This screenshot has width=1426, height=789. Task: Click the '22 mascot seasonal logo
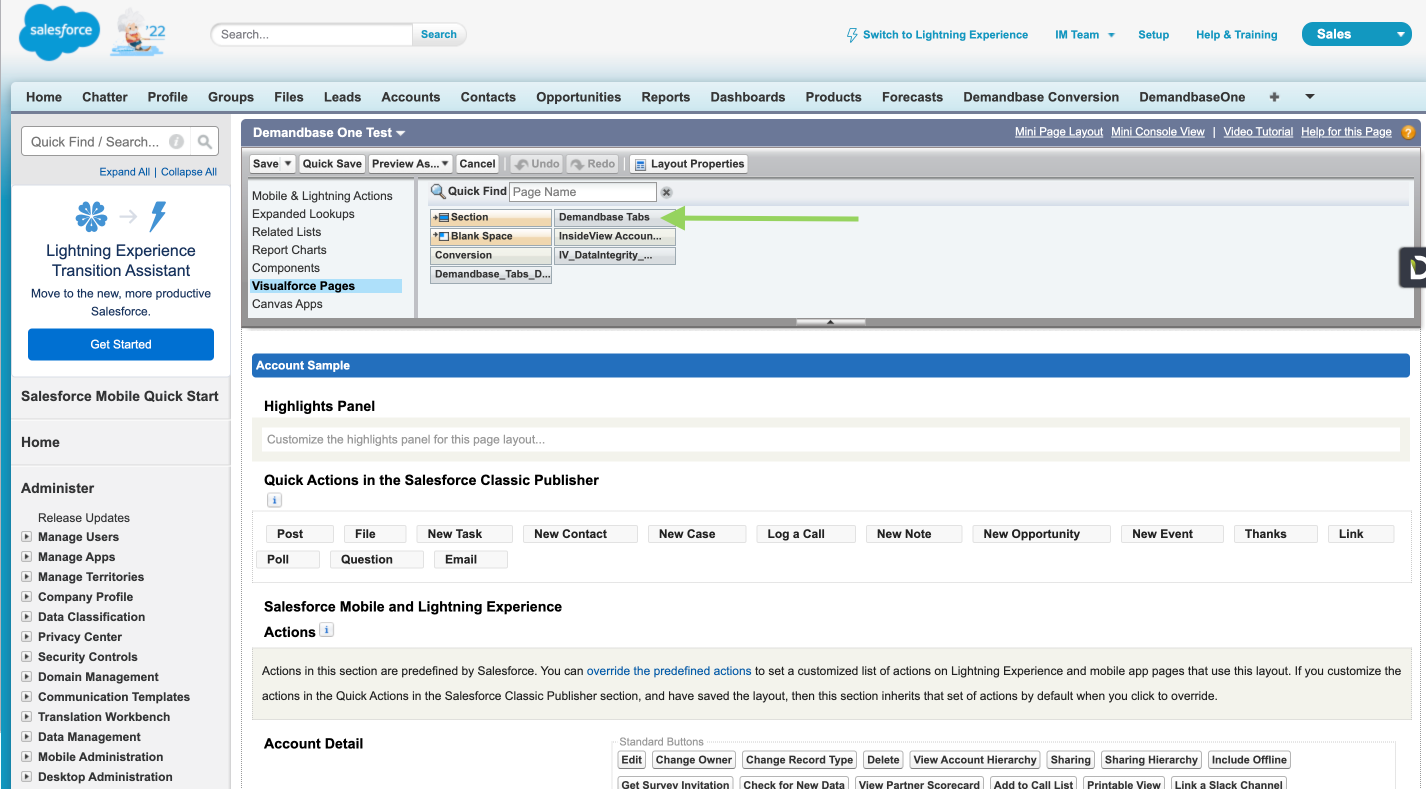pos(139,32)
